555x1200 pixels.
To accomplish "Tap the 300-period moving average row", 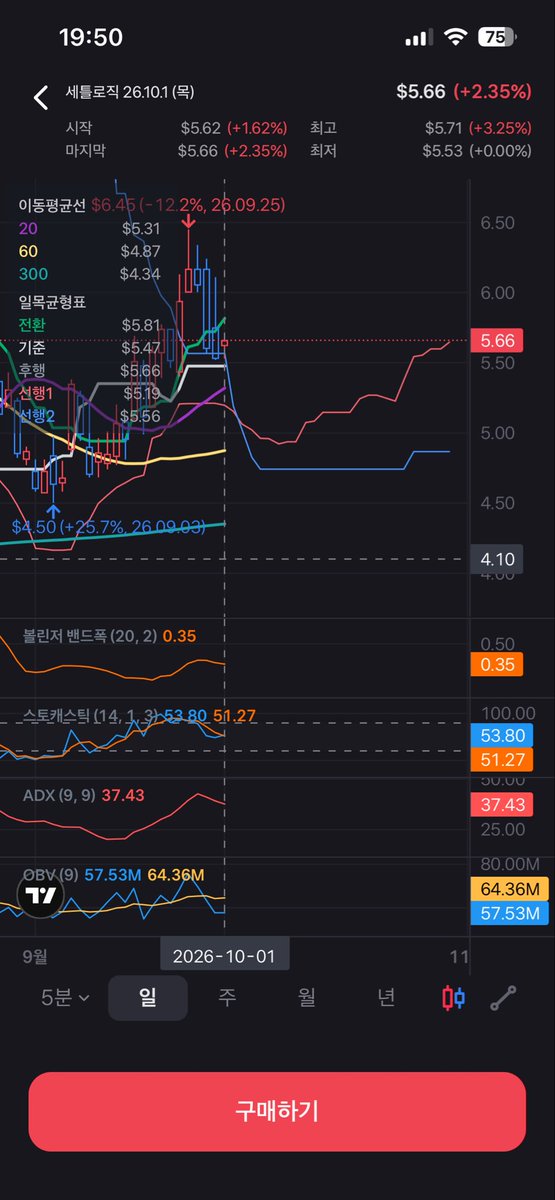I will tap(88, 274).
